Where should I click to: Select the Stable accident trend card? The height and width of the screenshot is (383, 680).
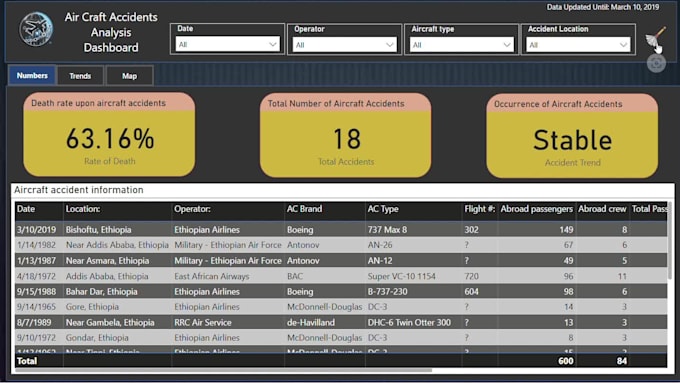572,136
